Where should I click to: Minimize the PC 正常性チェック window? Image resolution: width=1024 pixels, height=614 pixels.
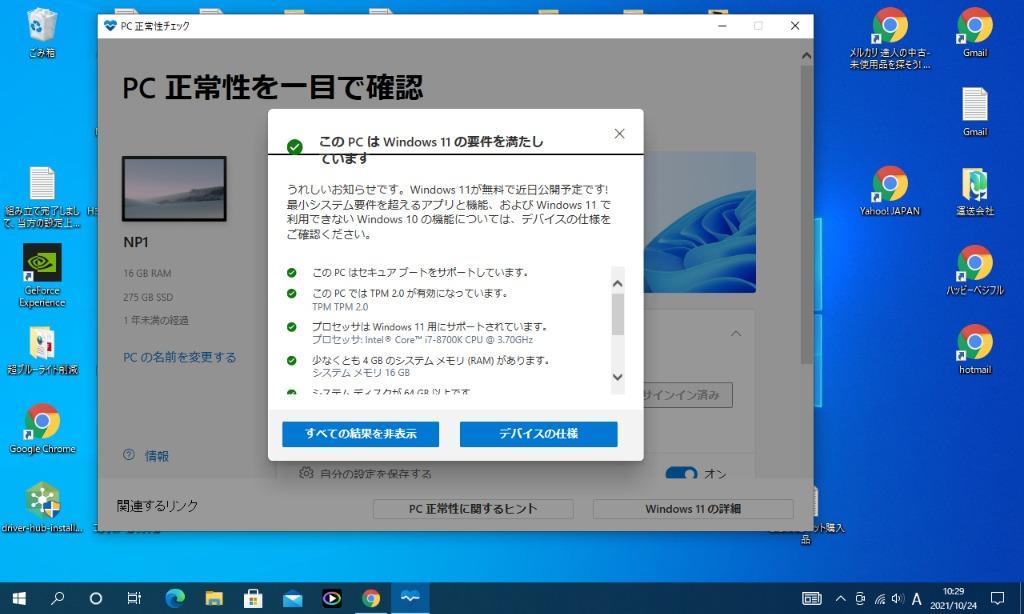(722, 26)
